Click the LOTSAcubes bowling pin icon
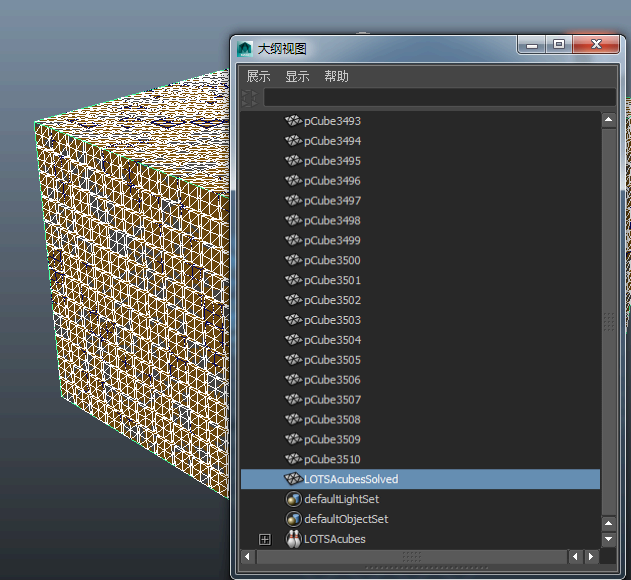Screen dimensions: 631x580 (x=293, y=539)
